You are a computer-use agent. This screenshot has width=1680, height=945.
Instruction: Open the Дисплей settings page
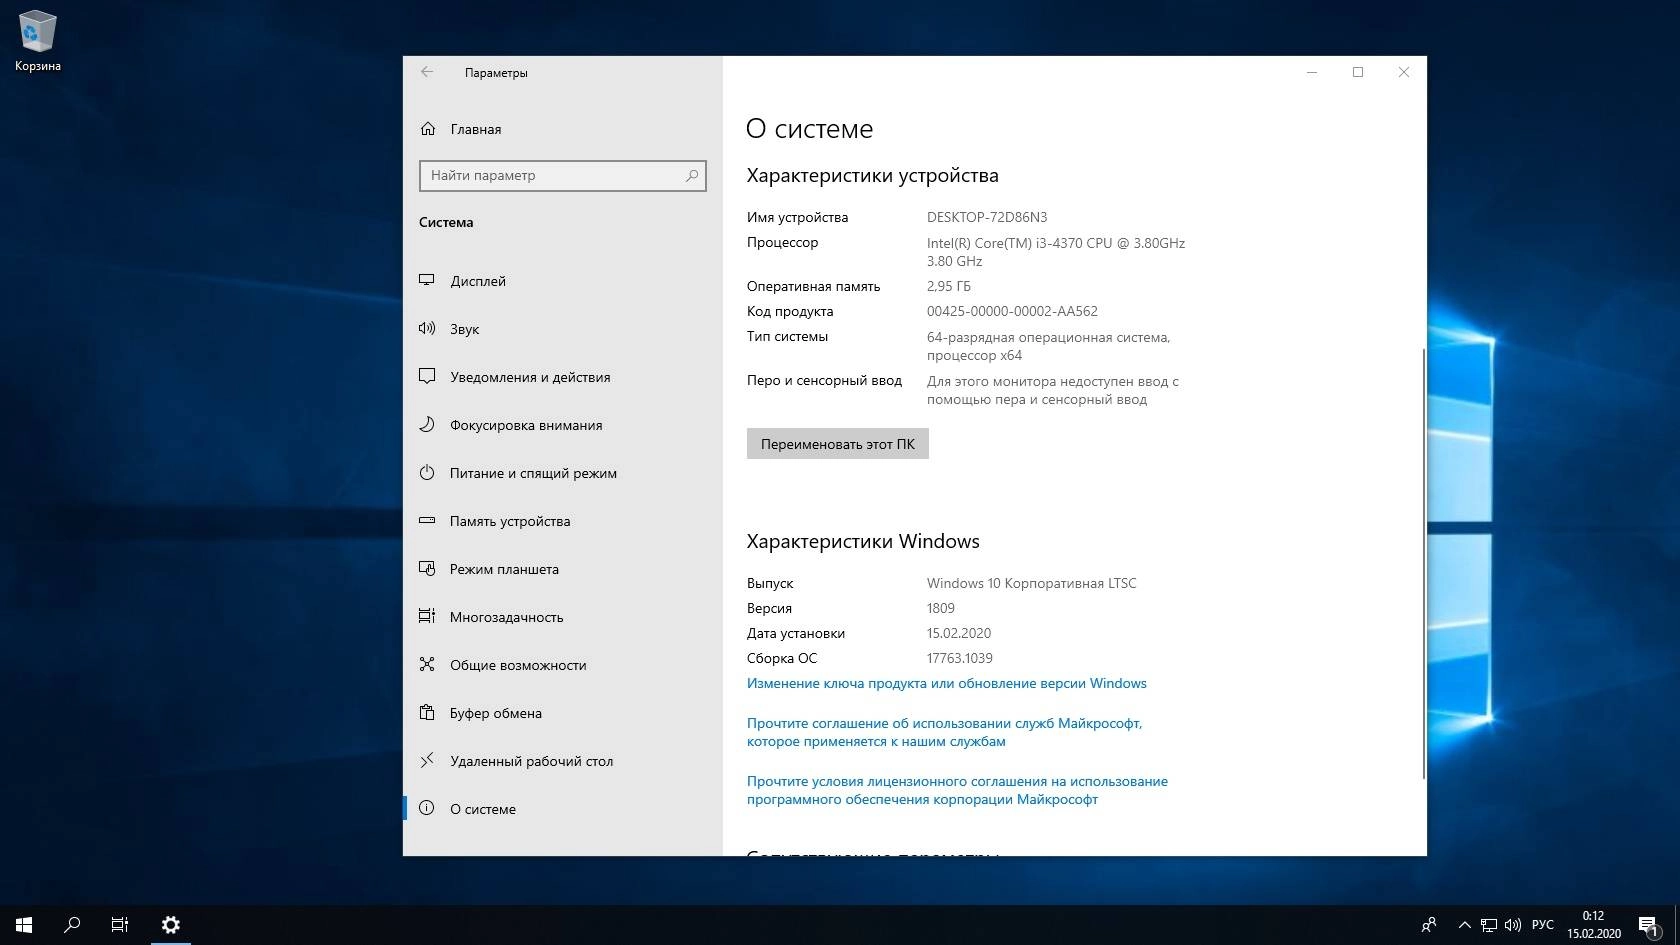click(563, 281)
